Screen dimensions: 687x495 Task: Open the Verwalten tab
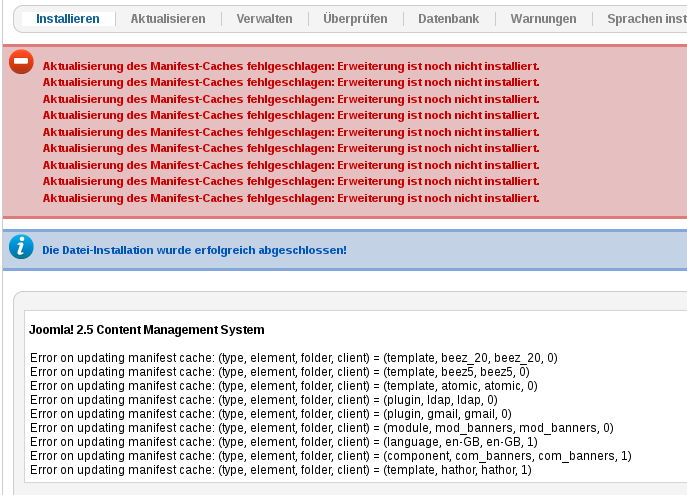click(x=264, y=19)
